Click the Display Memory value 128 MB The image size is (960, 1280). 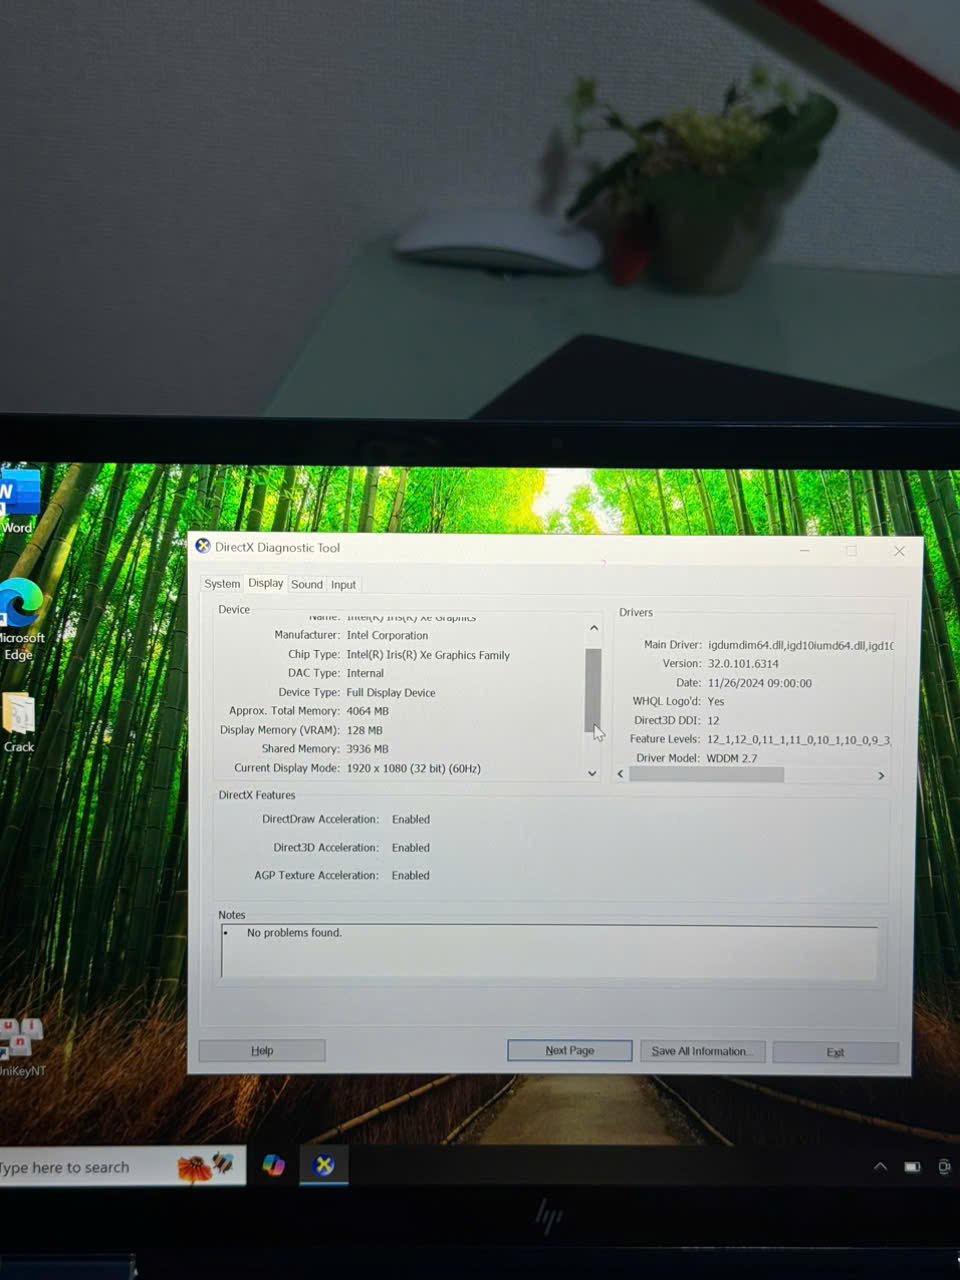(x=365, y=730)
